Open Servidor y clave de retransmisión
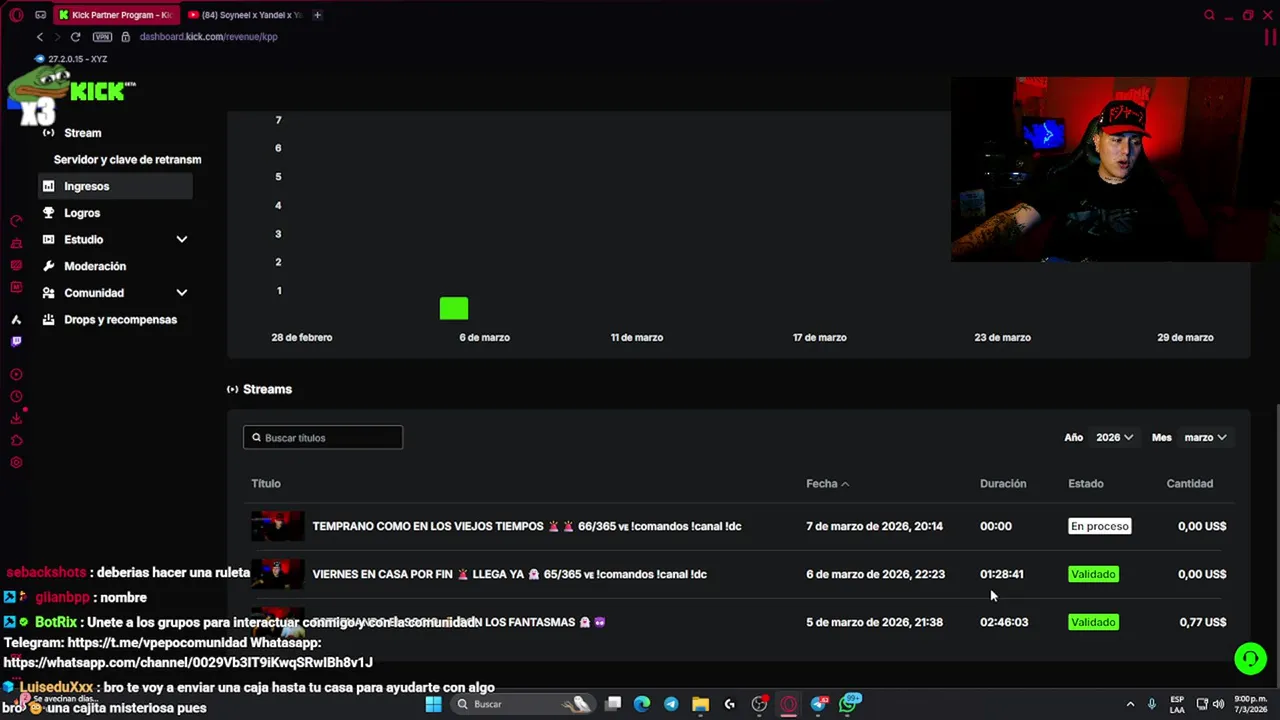Screen dimensions: 1280x720 click(x=127, y=160)
